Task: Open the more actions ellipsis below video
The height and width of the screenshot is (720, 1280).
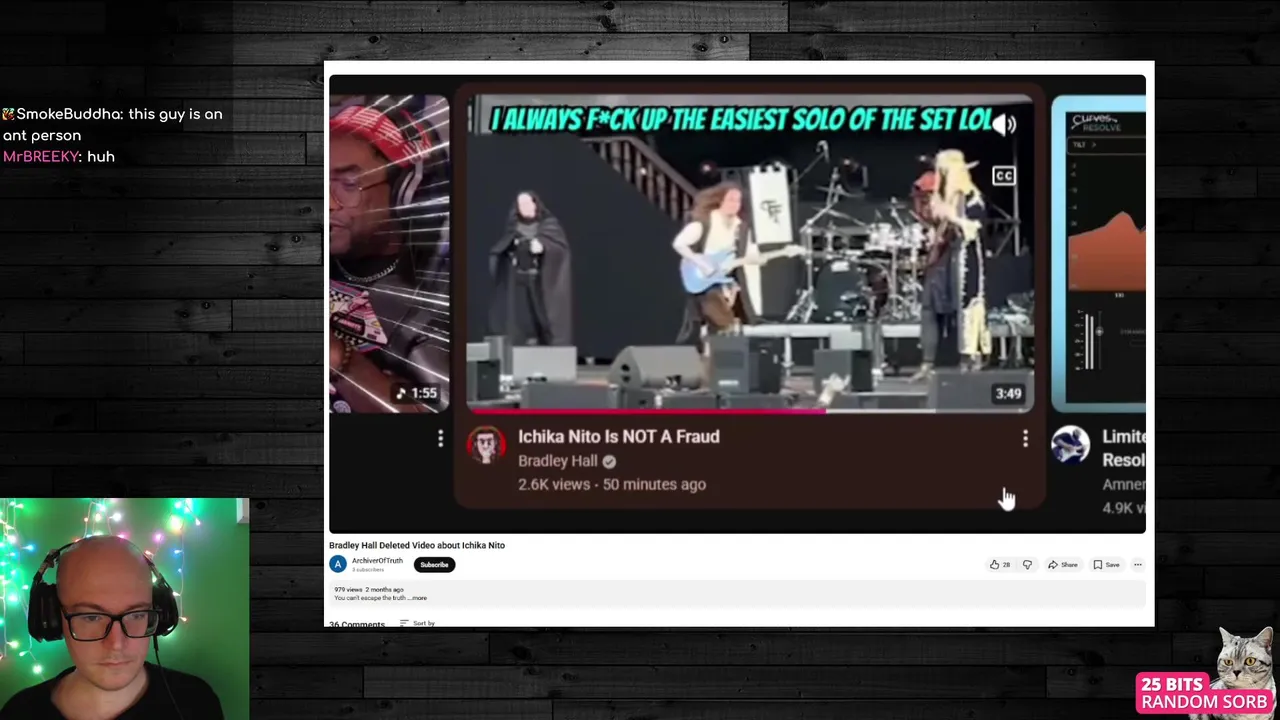Action: pos(1137,565)
